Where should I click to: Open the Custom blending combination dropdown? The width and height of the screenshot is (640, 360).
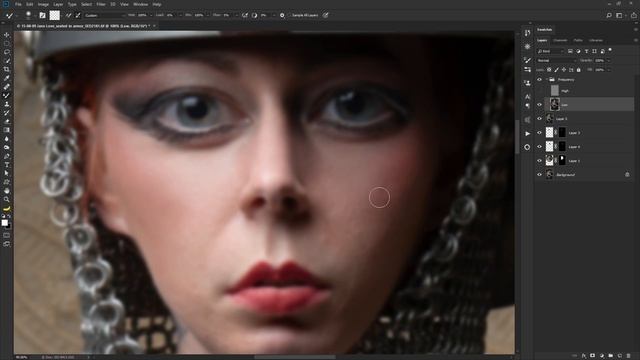pyautogui.click(x=104, y=15)
